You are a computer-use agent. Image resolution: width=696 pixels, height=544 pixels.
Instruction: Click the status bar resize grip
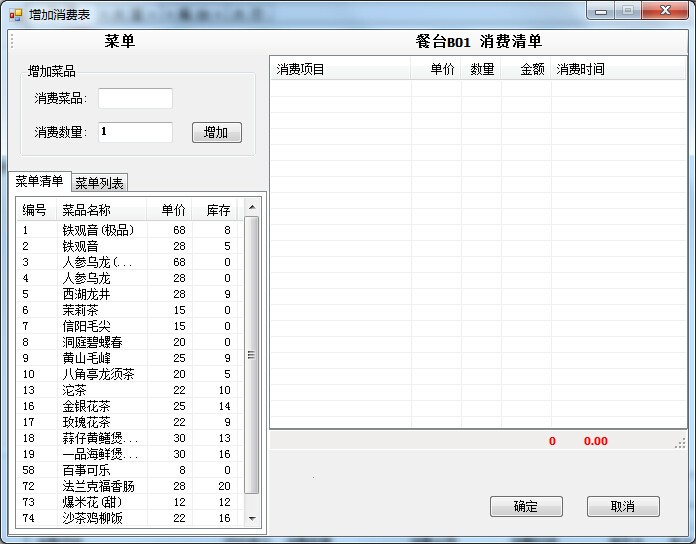(x=680, y=443)
